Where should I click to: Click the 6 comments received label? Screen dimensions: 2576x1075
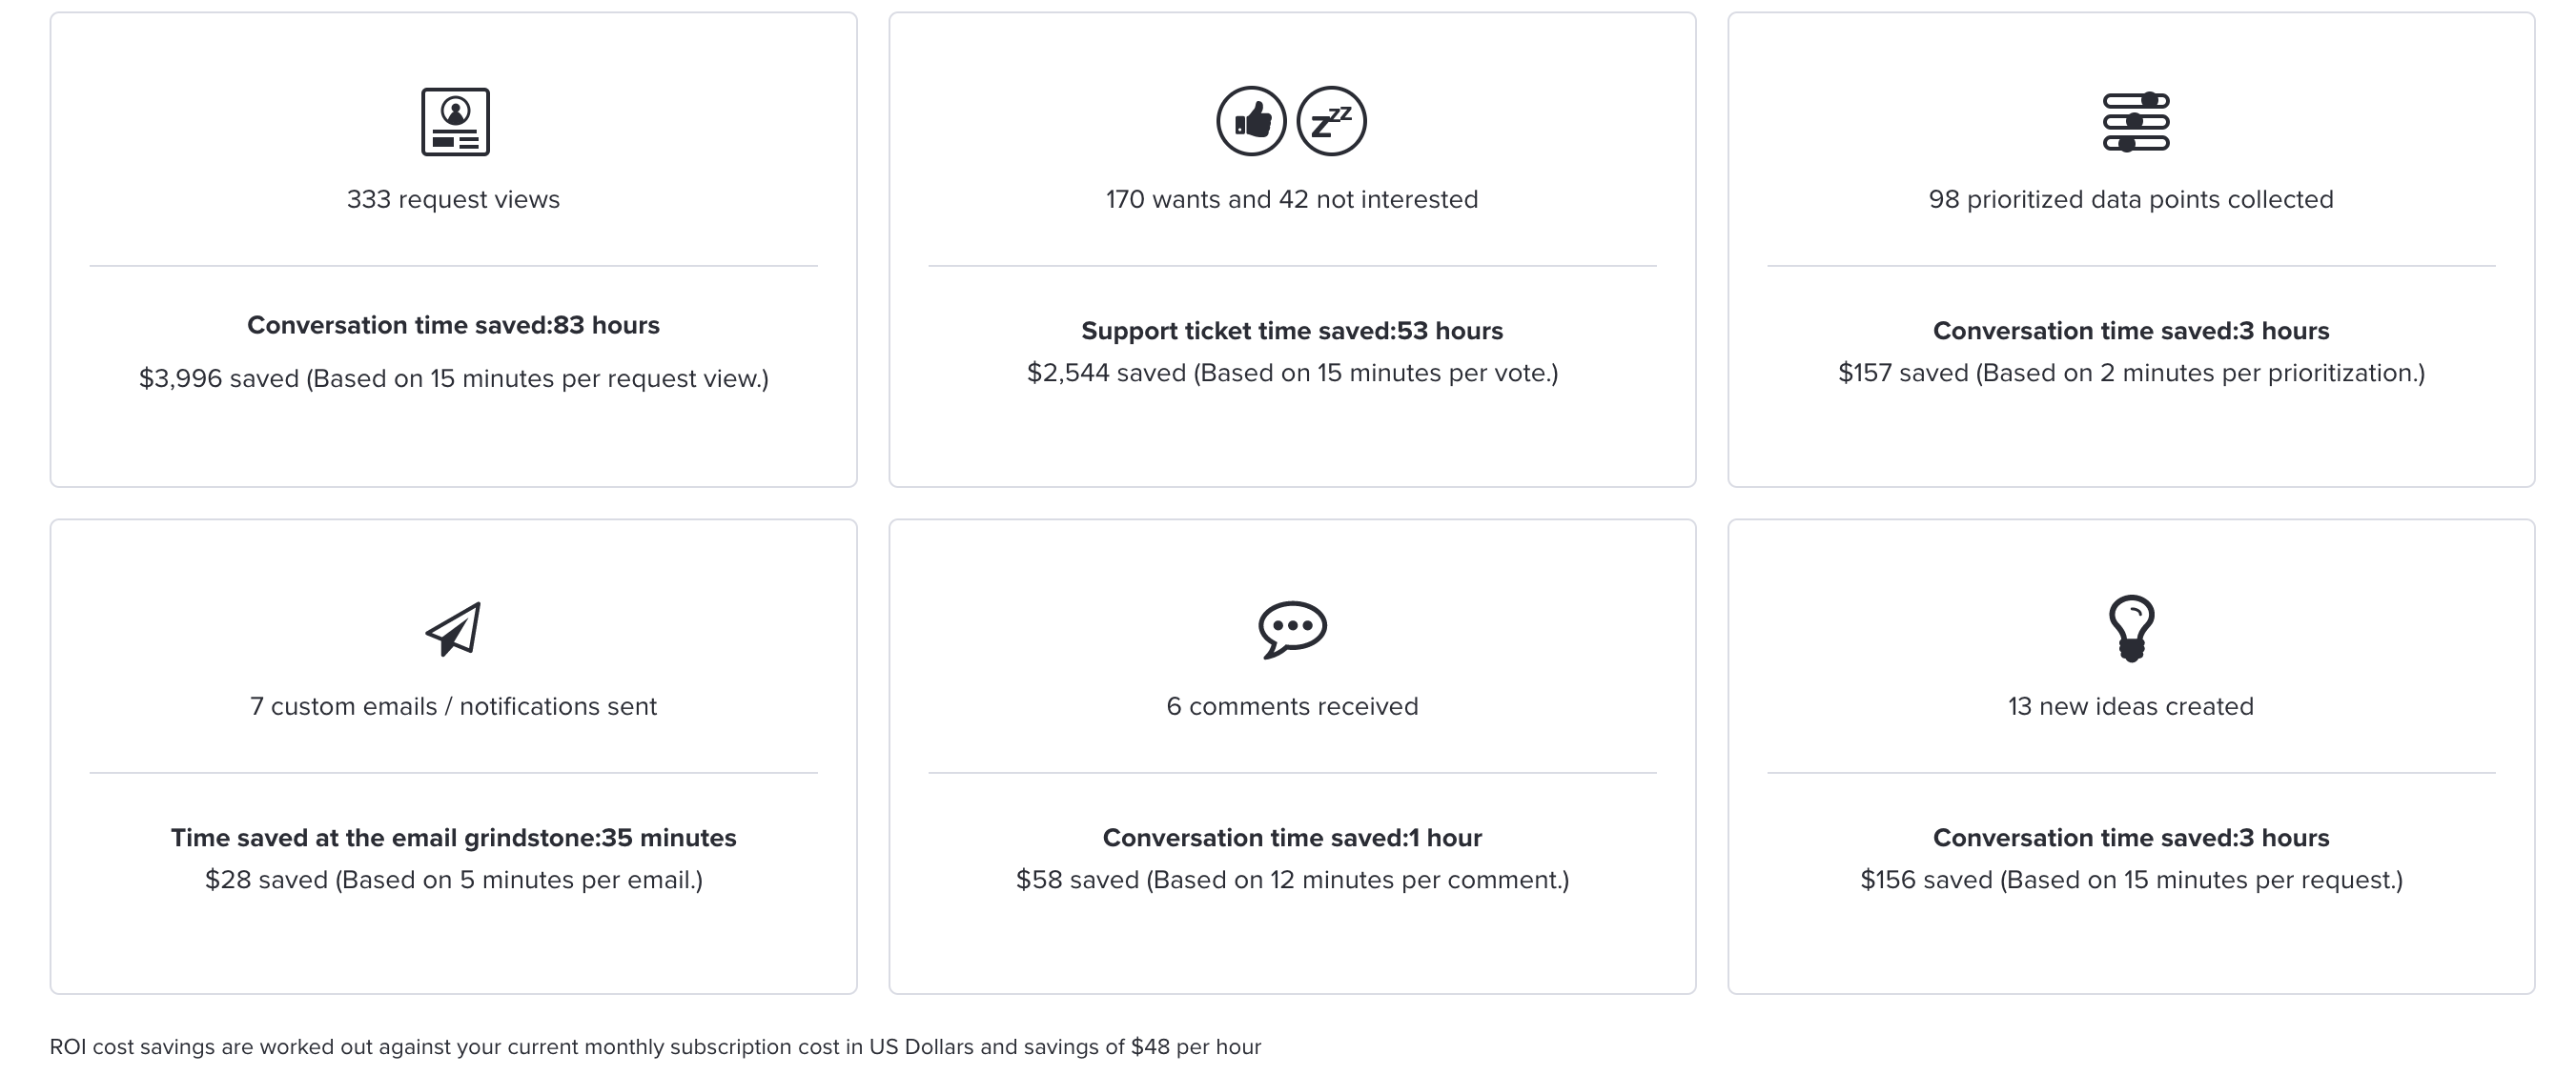tap(1292, 706)
